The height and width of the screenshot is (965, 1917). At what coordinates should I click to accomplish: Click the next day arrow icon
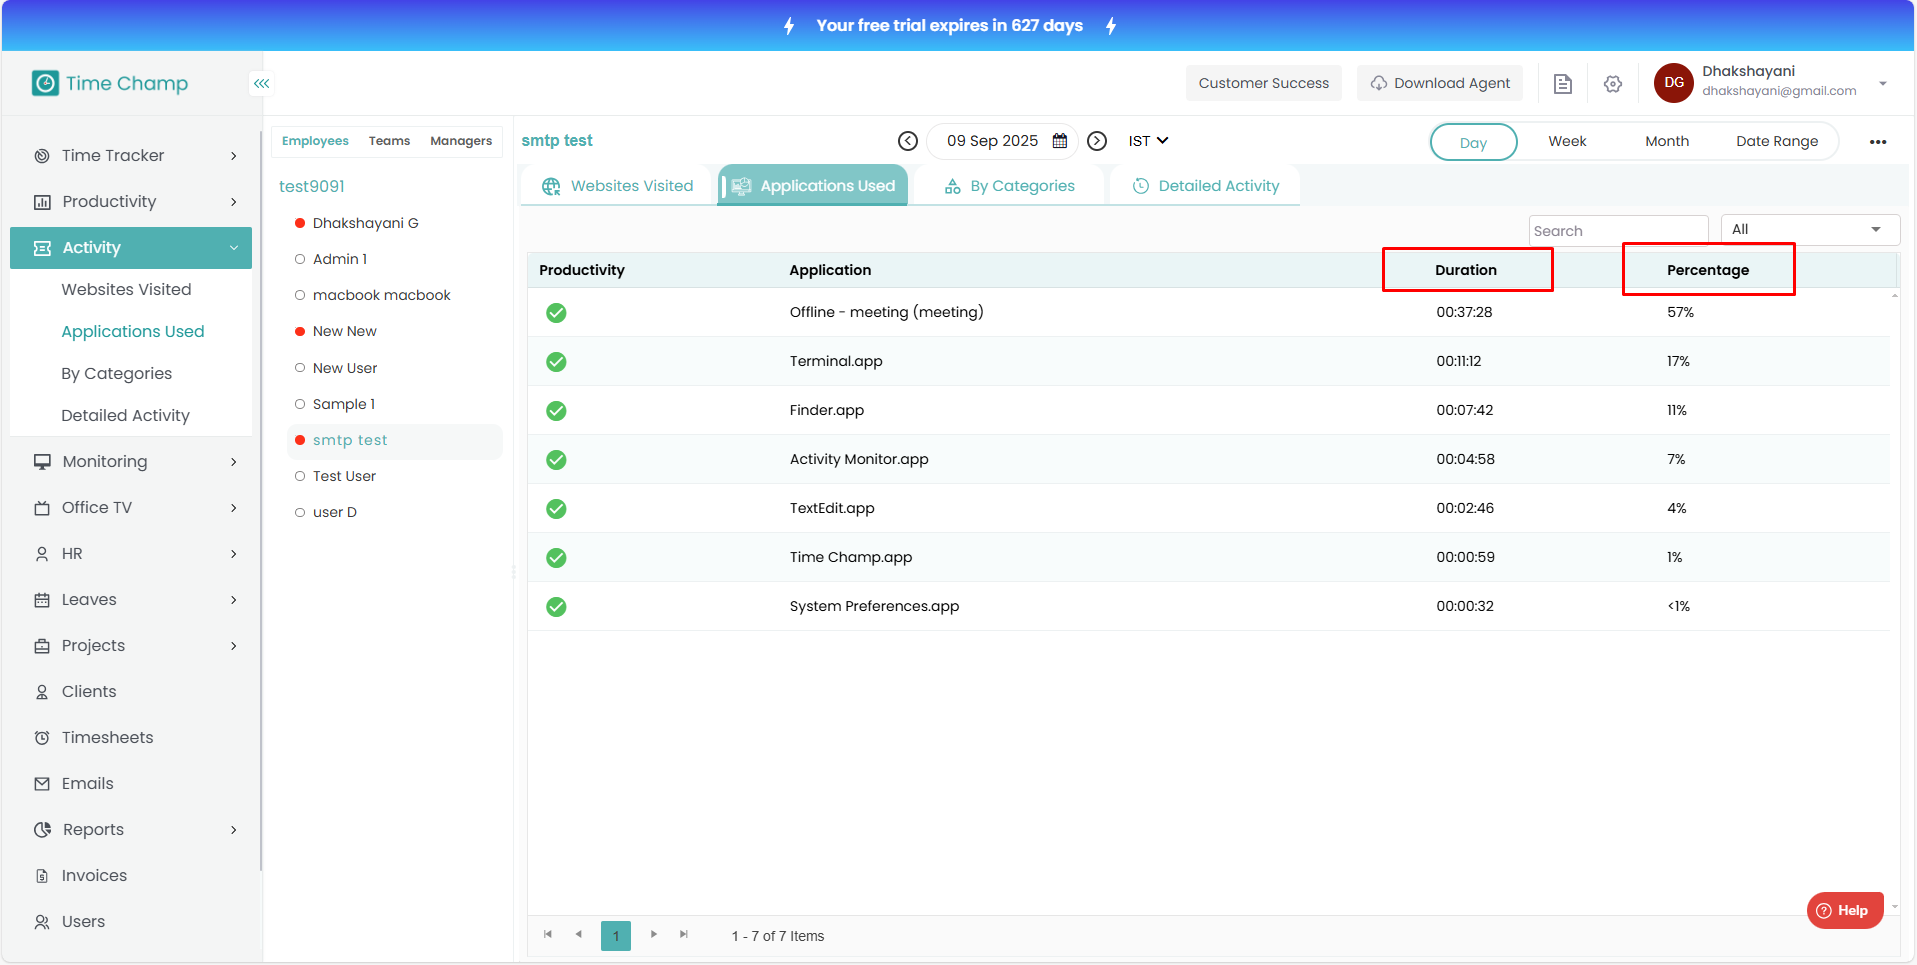pos(1097,141)
